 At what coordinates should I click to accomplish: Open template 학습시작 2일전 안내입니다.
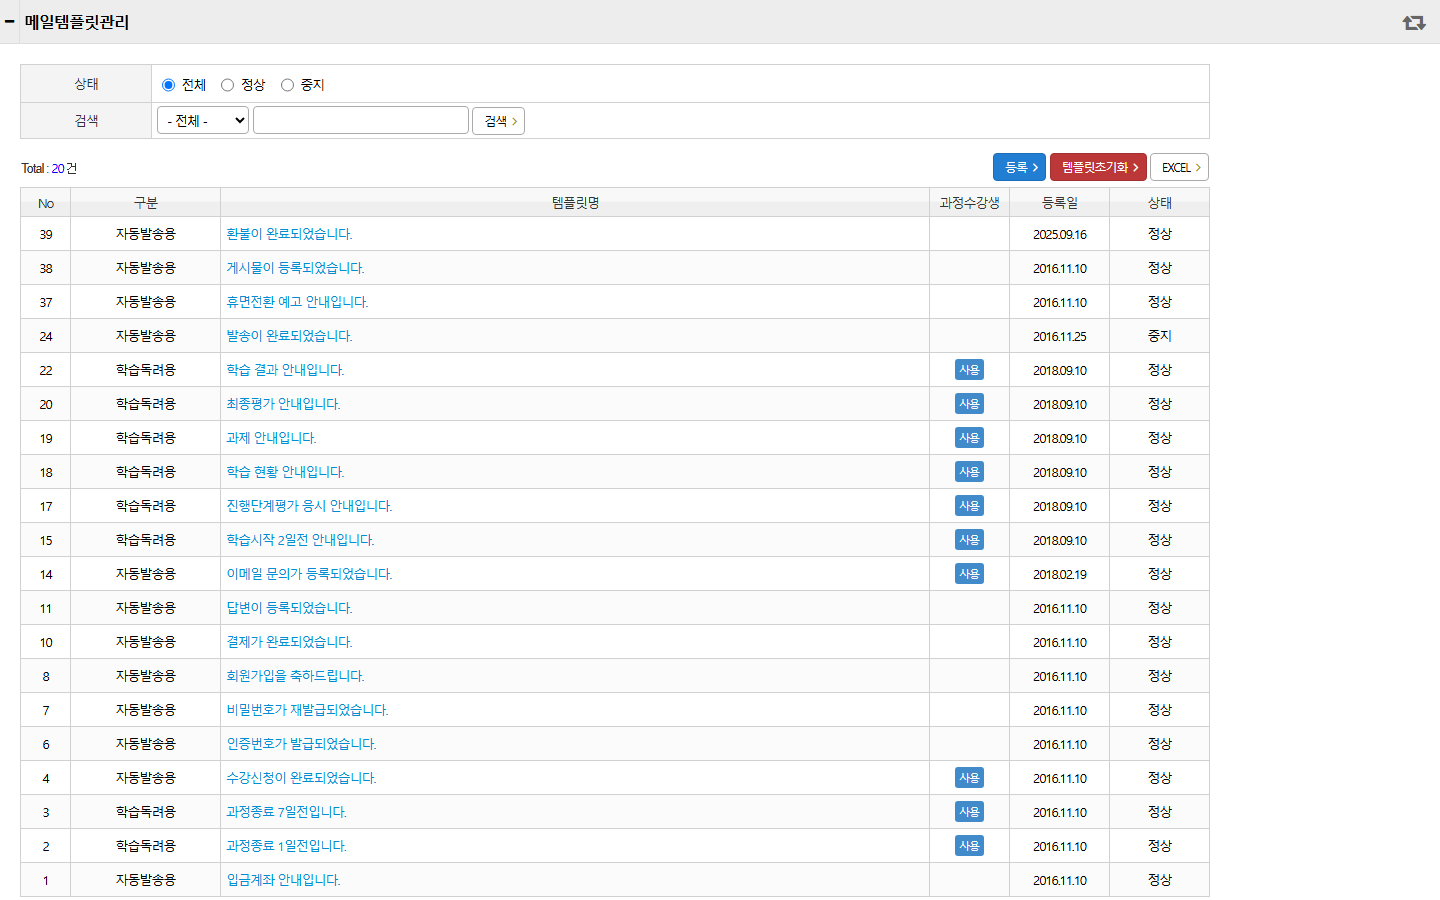pyautogui.click(x=300, y=540)
